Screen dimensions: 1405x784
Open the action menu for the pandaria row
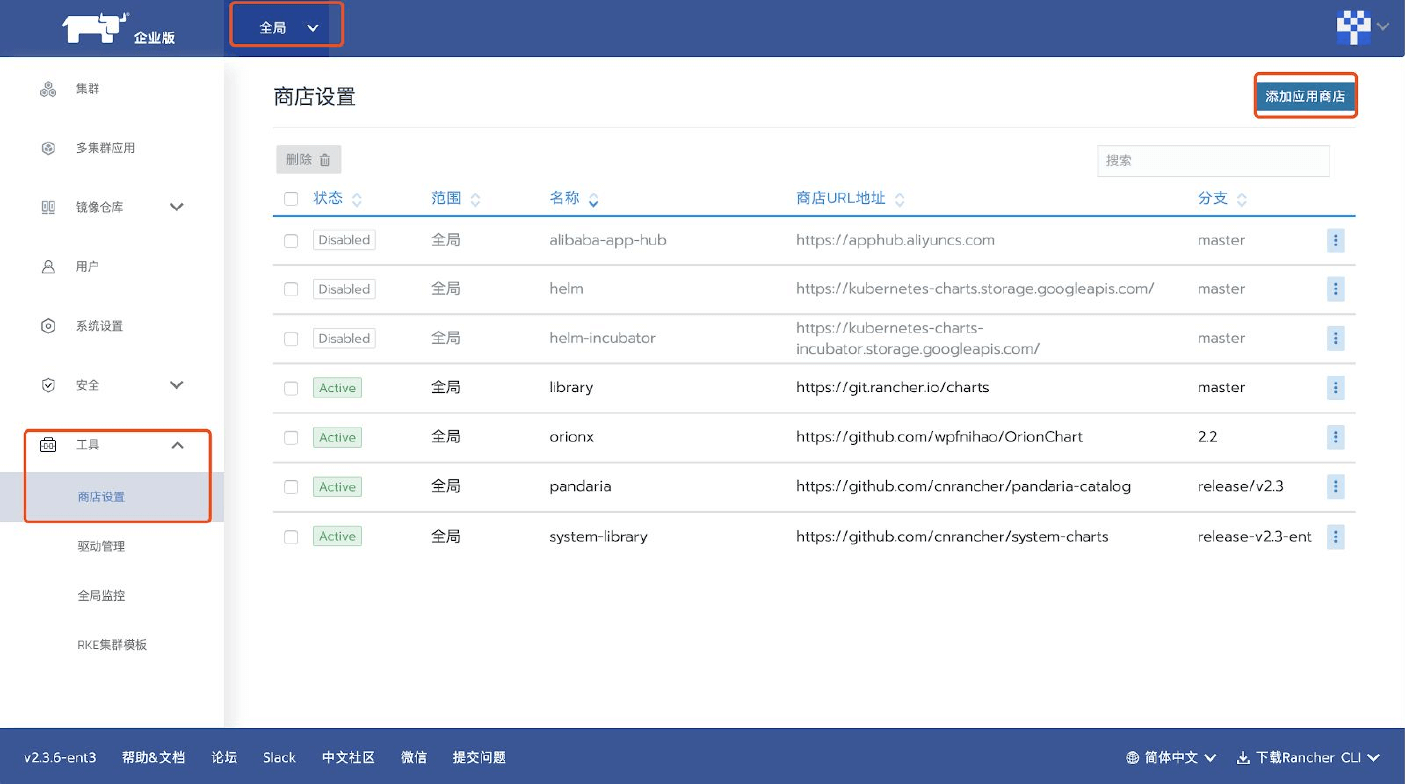click(1336, 487)
